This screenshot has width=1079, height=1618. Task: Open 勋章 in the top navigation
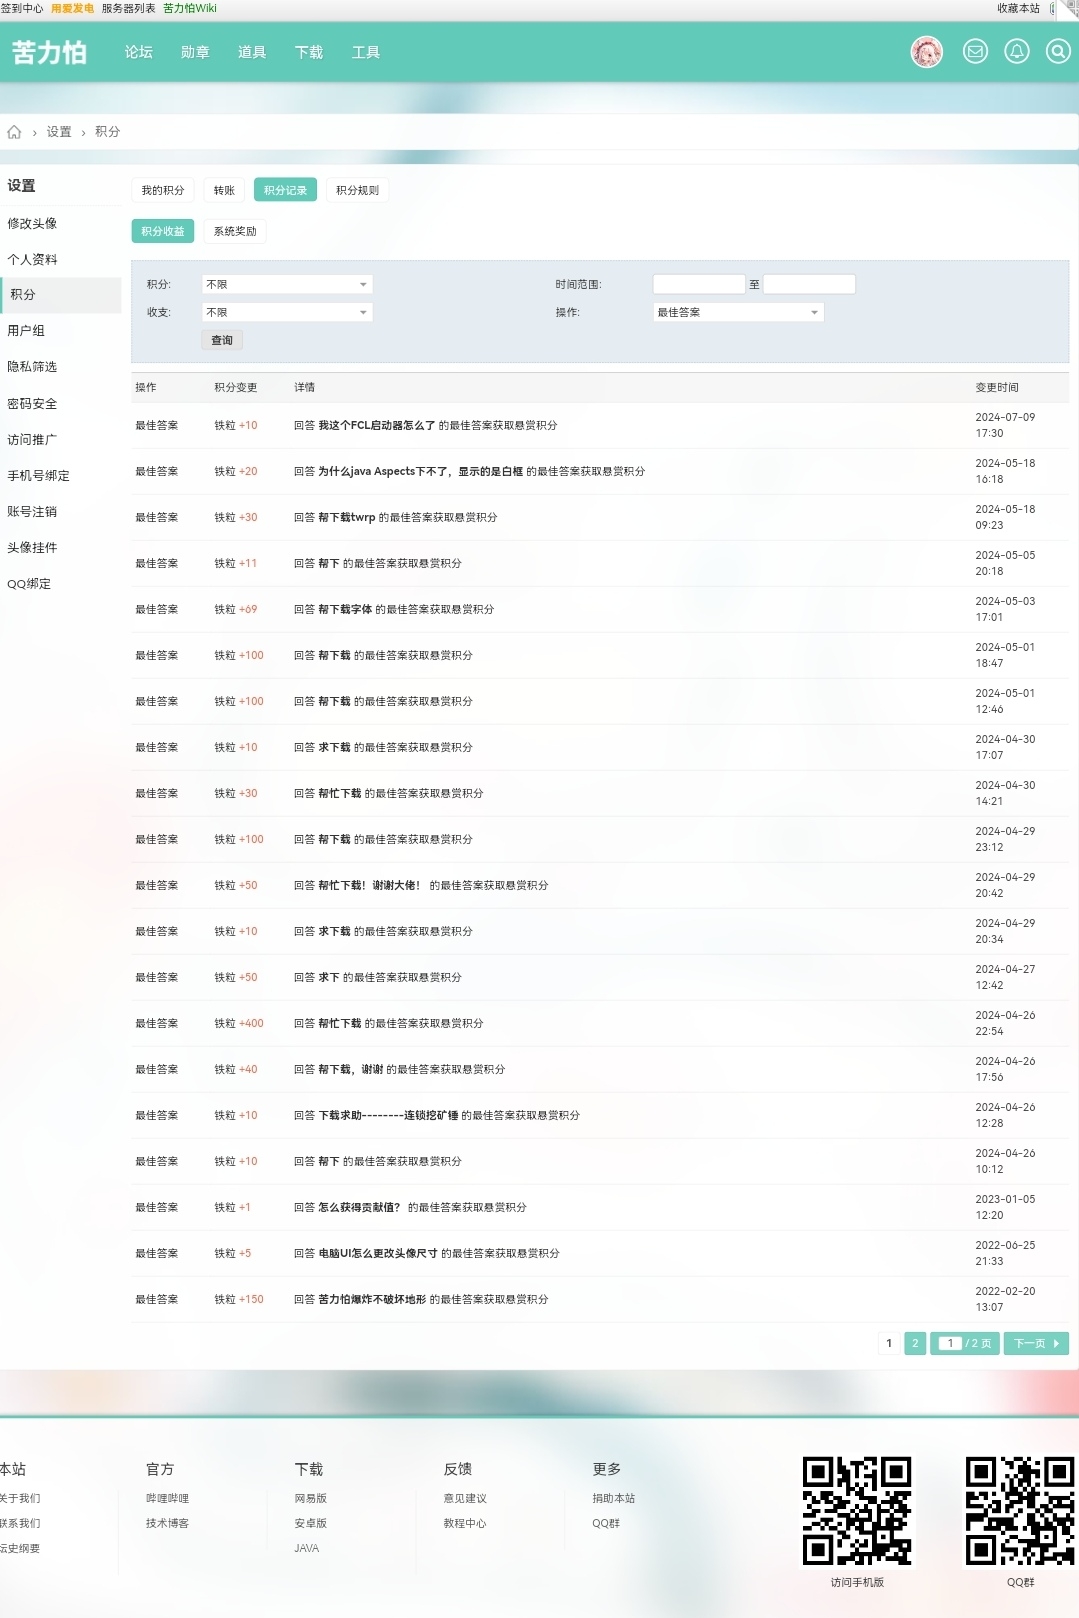[195, 52]
